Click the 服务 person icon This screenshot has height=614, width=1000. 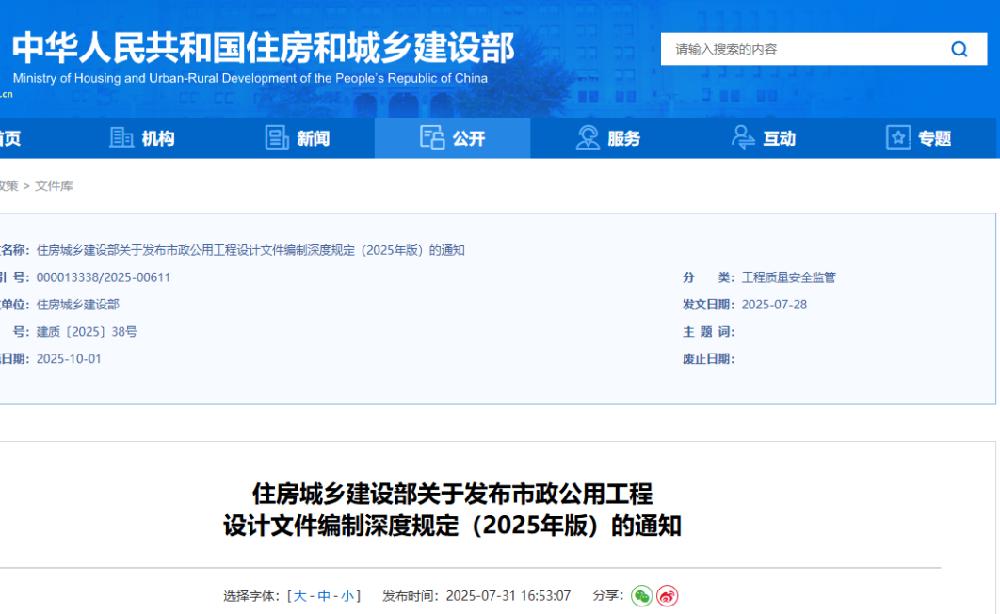[x=587, y=138]
